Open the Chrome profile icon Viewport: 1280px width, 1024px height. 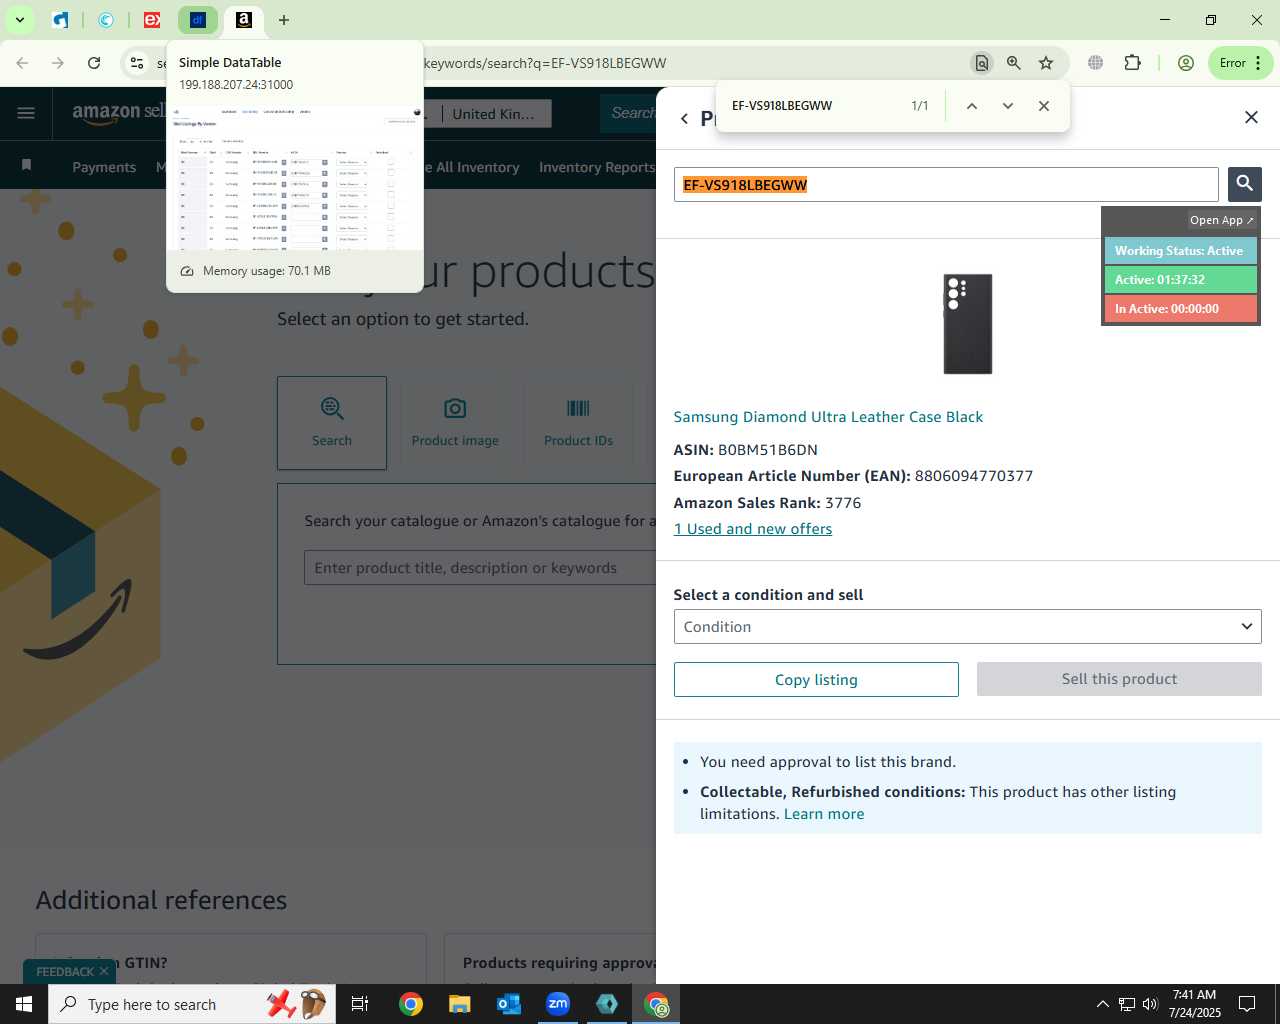pos(1186,63)
